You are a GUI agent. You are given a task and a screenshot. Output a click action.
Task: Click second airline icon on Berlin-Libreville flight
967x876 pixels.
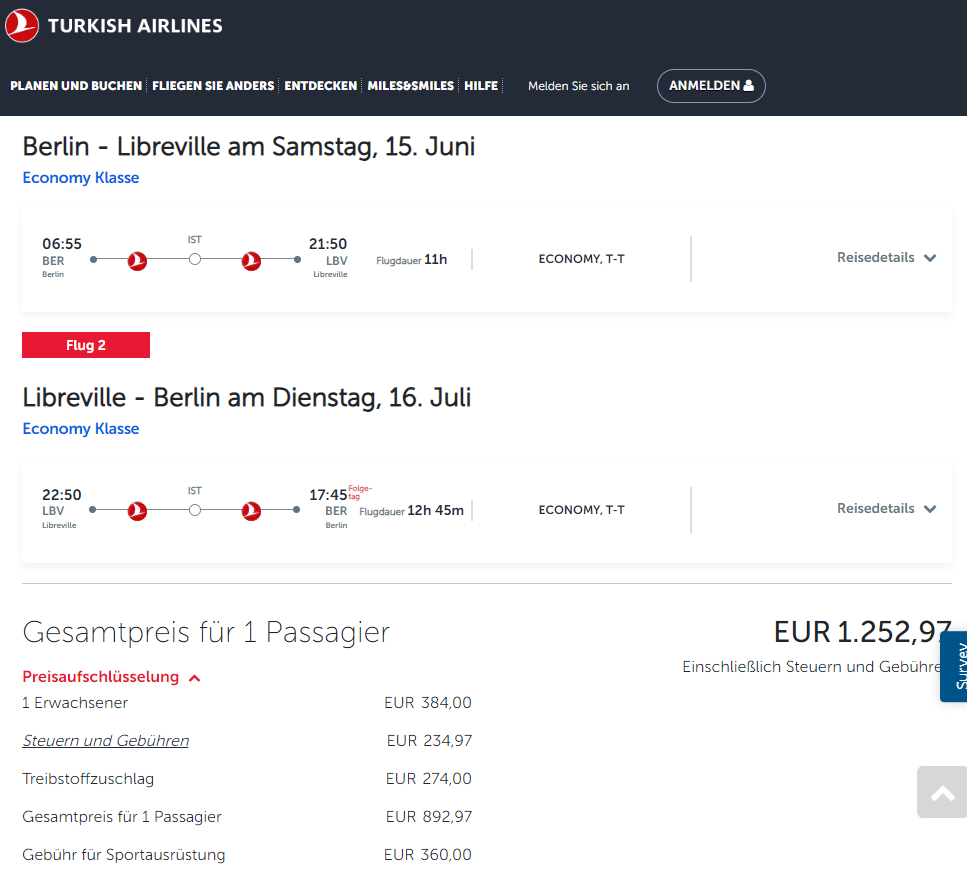point(252,260)
